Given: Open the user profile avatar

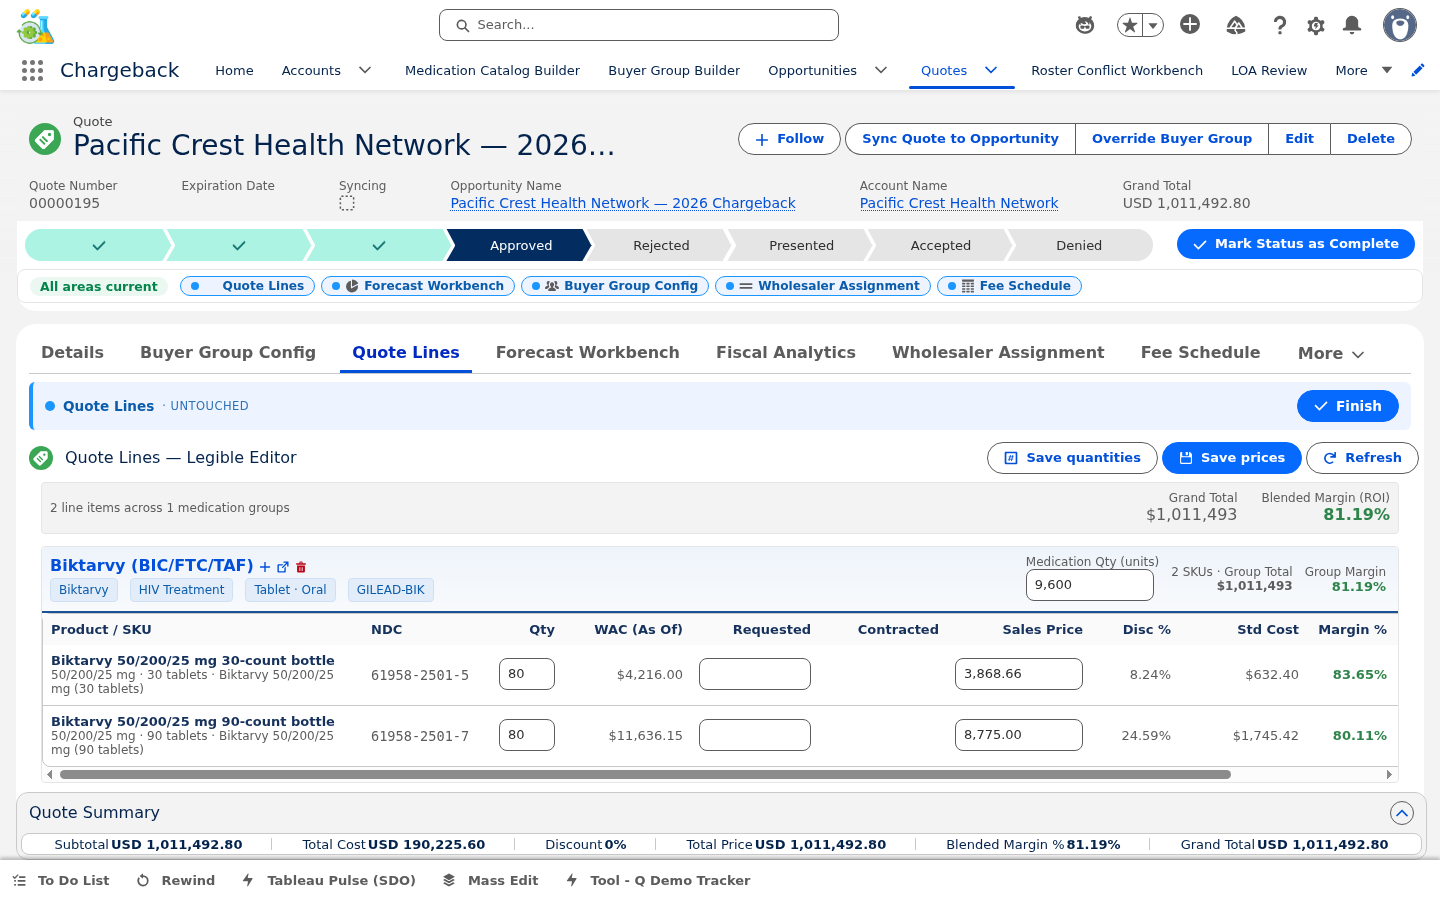Looking at the screenshot, I should 1400,25.
